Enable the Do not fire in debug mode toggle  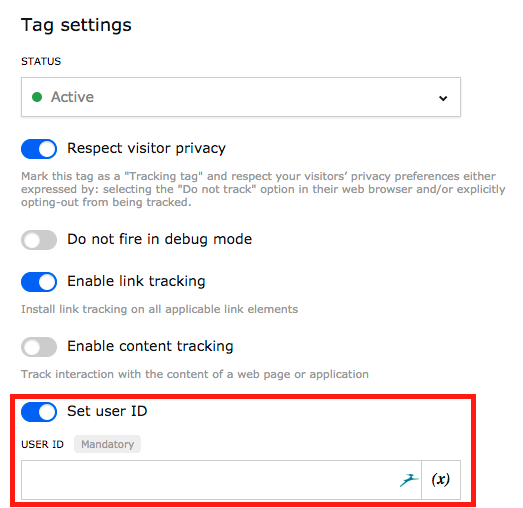point(39,240)
